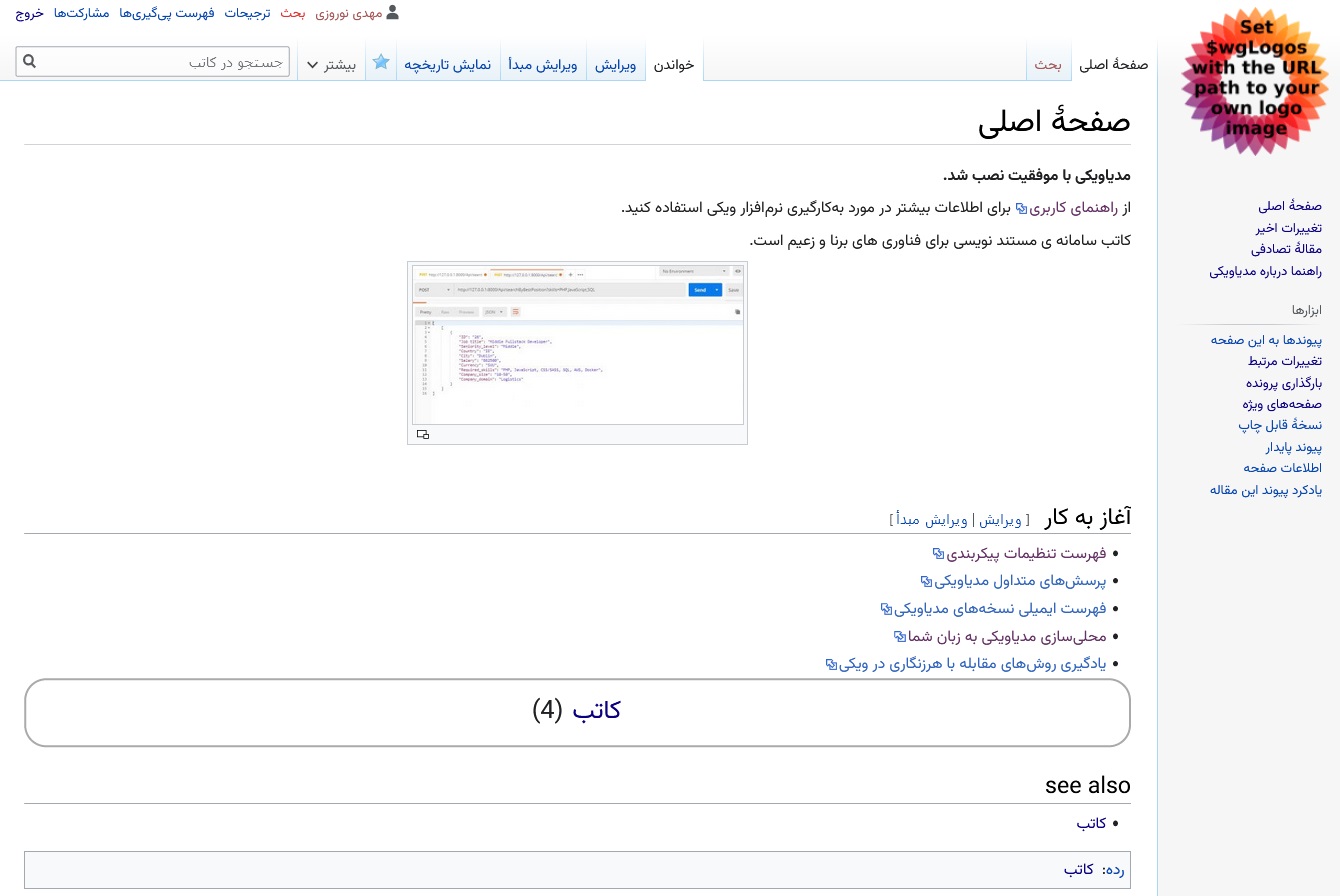Image resolution: width=1340 pixels, height=896 pixels.
Task: Open مشارکت‌ها contributions link
Action: click(x=81, y=14)
